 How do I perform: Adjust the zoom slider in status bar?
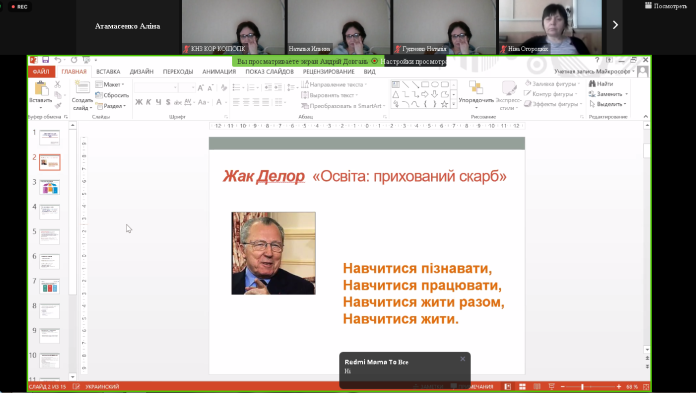[x=582, y=387]
